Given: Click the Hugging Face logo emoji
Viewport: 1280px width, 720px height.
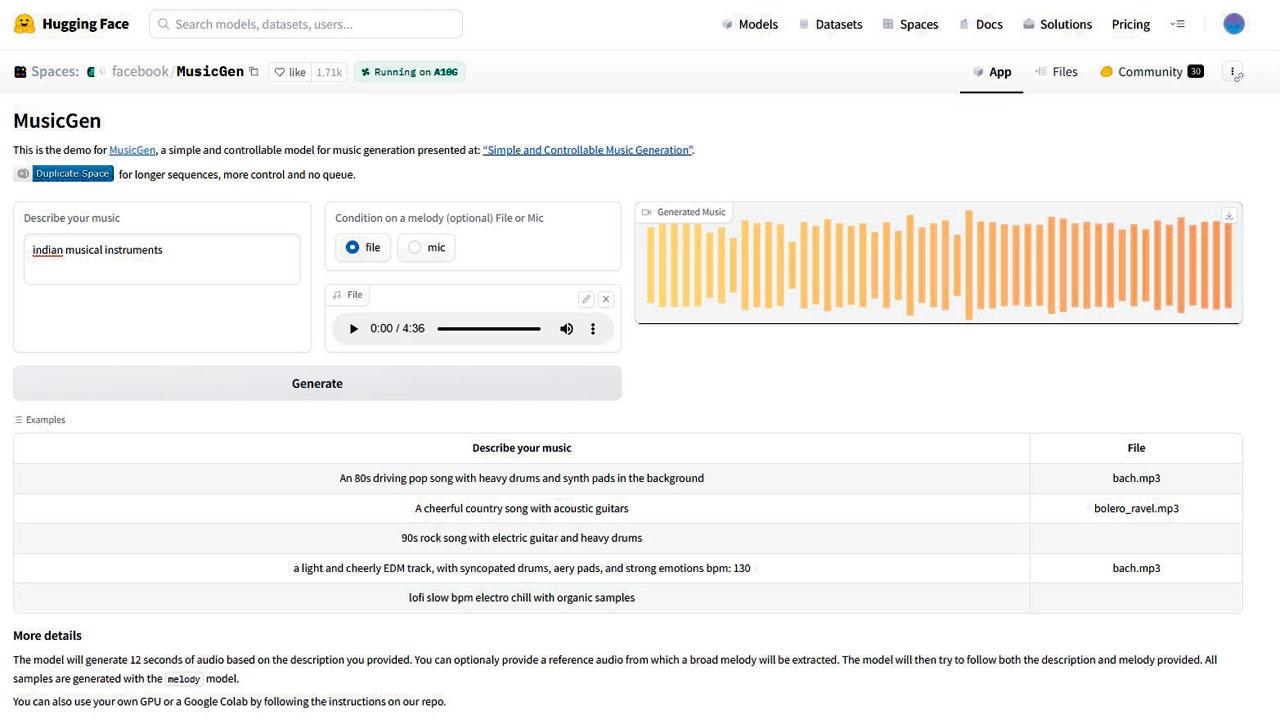Looking at the screenshot, I should (25, 24).
